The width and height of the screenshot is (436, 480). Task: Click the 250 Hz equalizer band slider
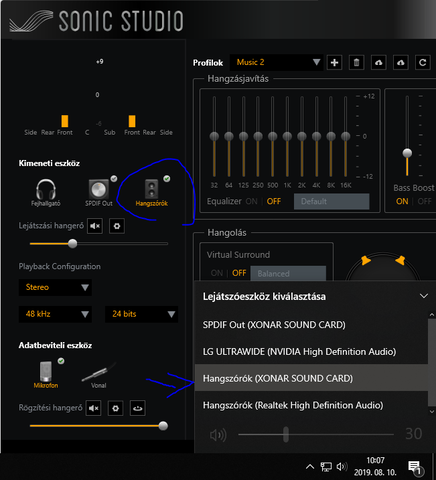[x=258, y=136]
